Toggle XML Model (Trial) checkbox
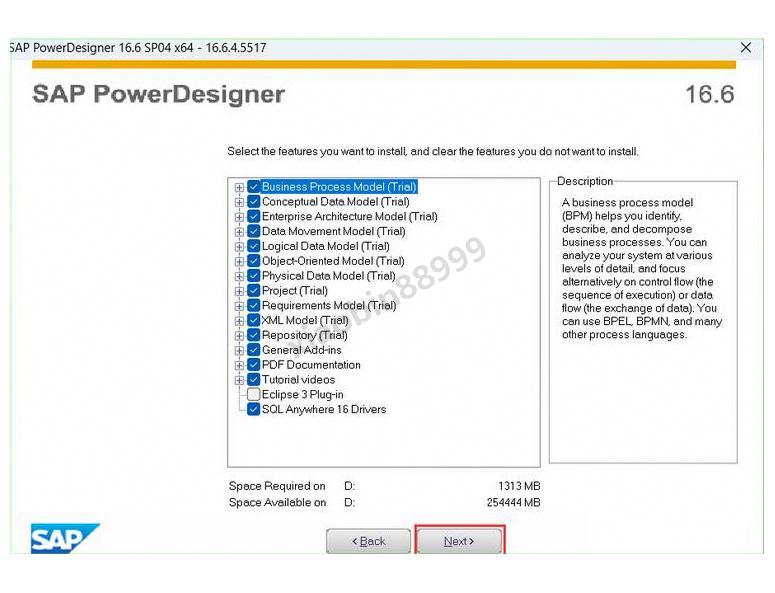 pos(254,320)
